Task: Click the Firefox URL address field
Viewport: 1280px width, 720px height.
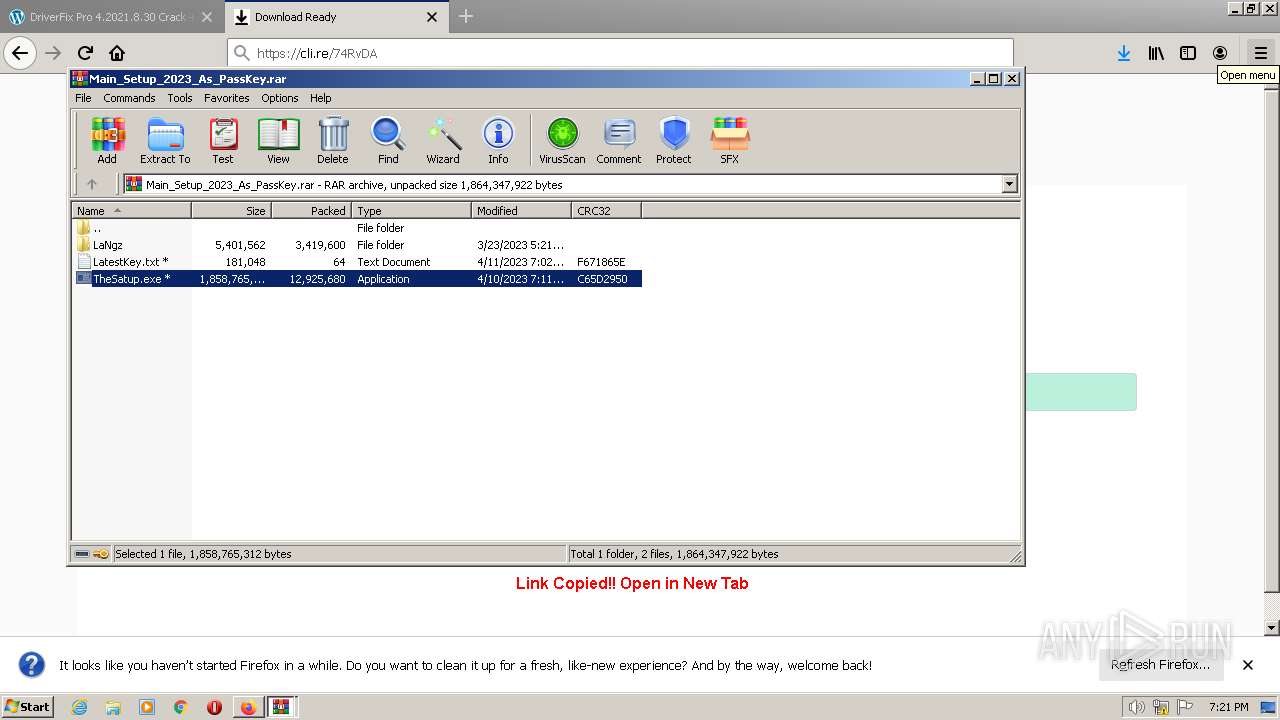Action: click(620, 53)
